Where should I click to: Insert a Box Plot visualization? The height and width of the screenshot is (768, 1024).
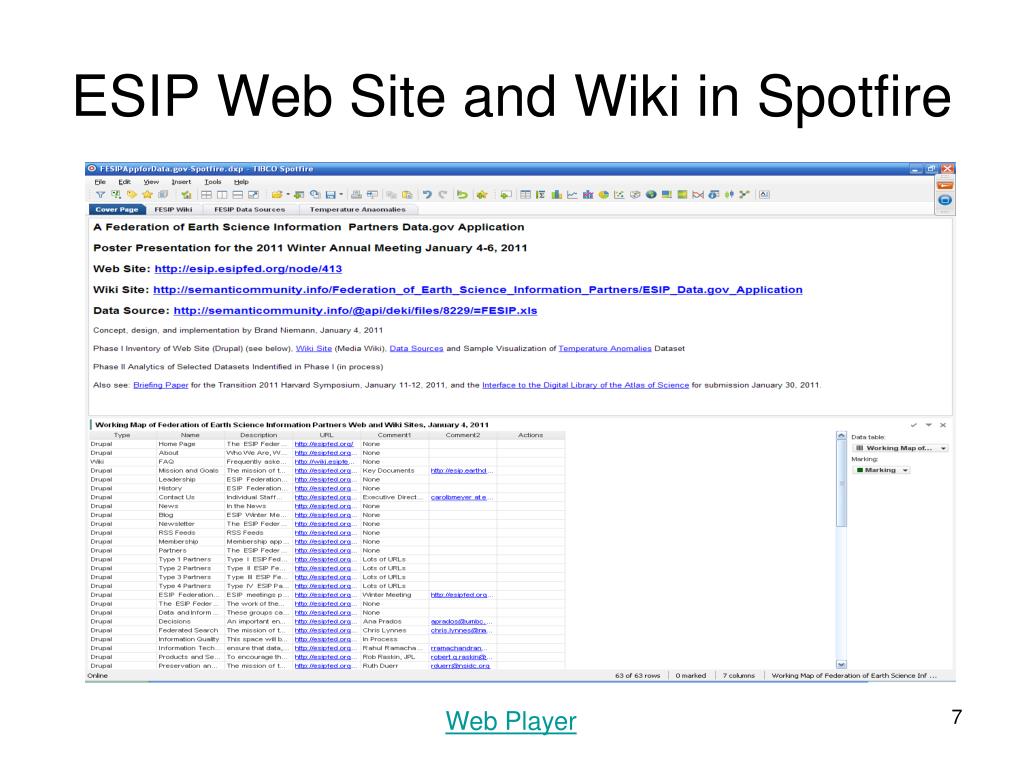point(729,194)
